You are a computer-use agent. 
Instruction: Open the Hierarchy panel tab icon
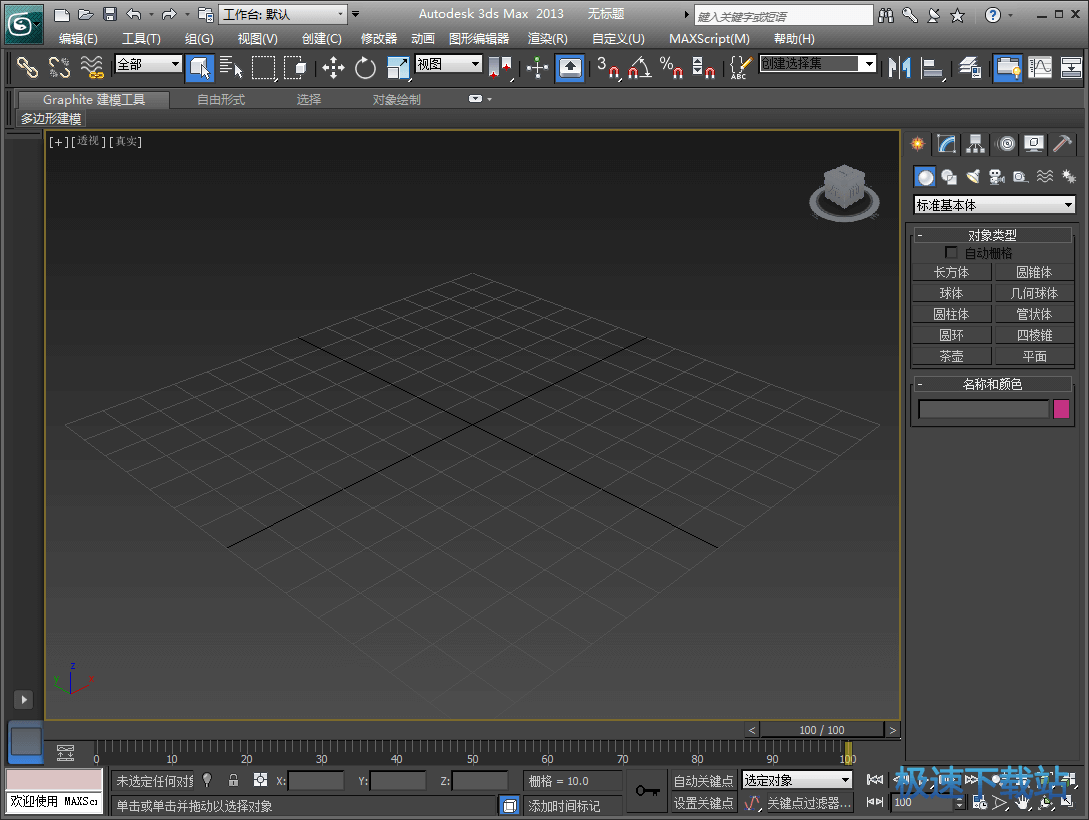(x=976, y=144)
